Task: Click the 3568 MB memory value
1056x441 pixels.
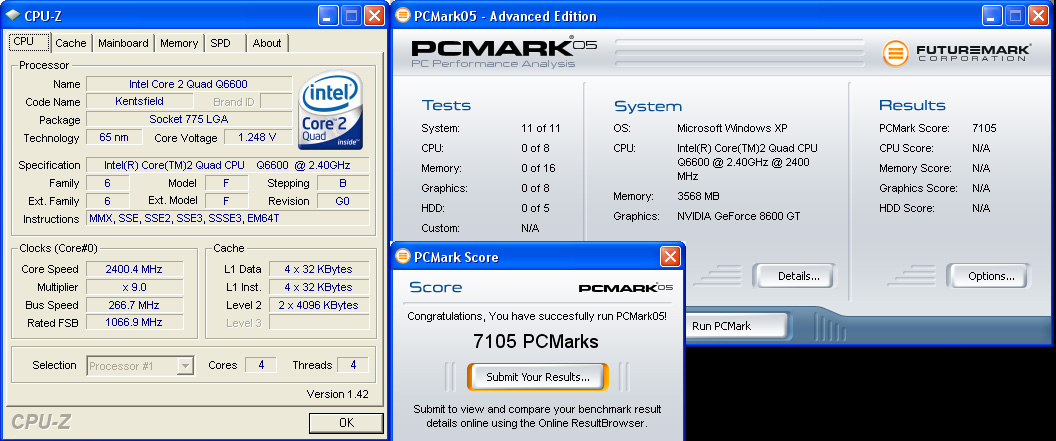Action: click(x=698, y=197)
